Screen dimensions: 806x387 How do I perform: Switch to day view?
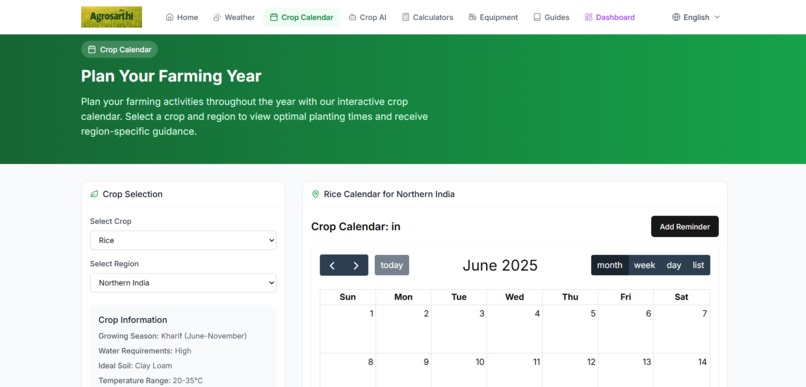673,265
